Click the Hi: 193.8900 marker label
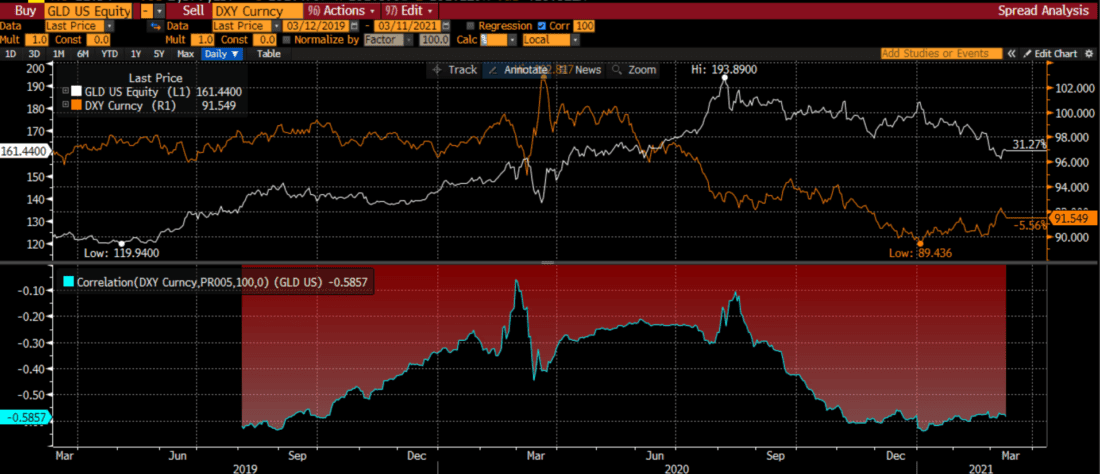 (x=724, y=69)
